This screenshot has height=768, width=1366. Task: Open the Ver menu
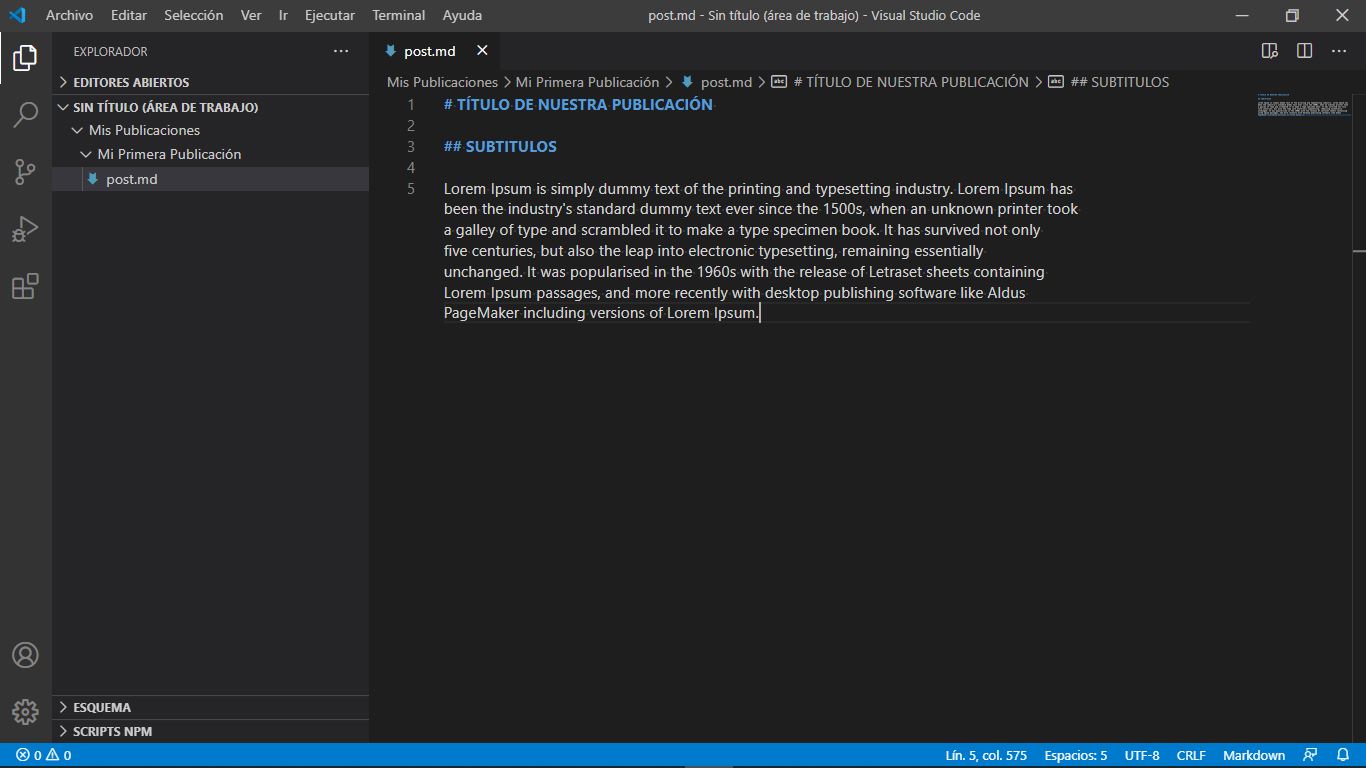(x=251, y=15)
